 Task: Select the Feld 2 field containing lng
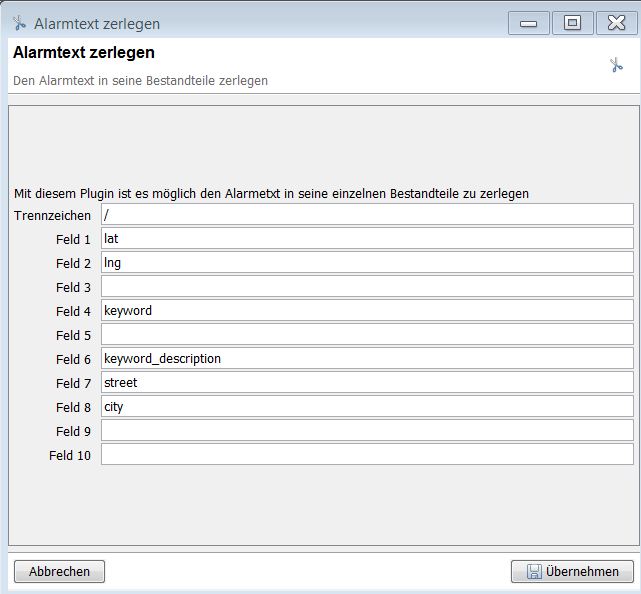point(367,263)
